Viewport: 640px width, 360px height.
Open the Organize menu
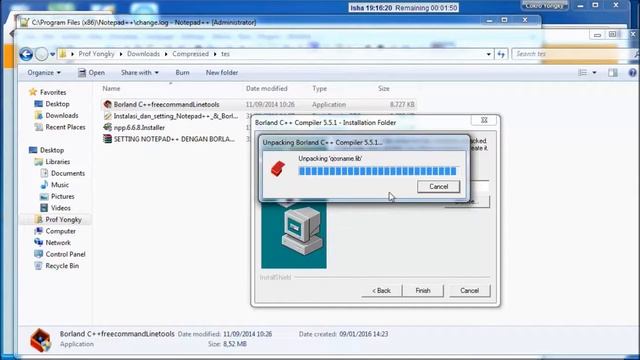pos(44,73)
